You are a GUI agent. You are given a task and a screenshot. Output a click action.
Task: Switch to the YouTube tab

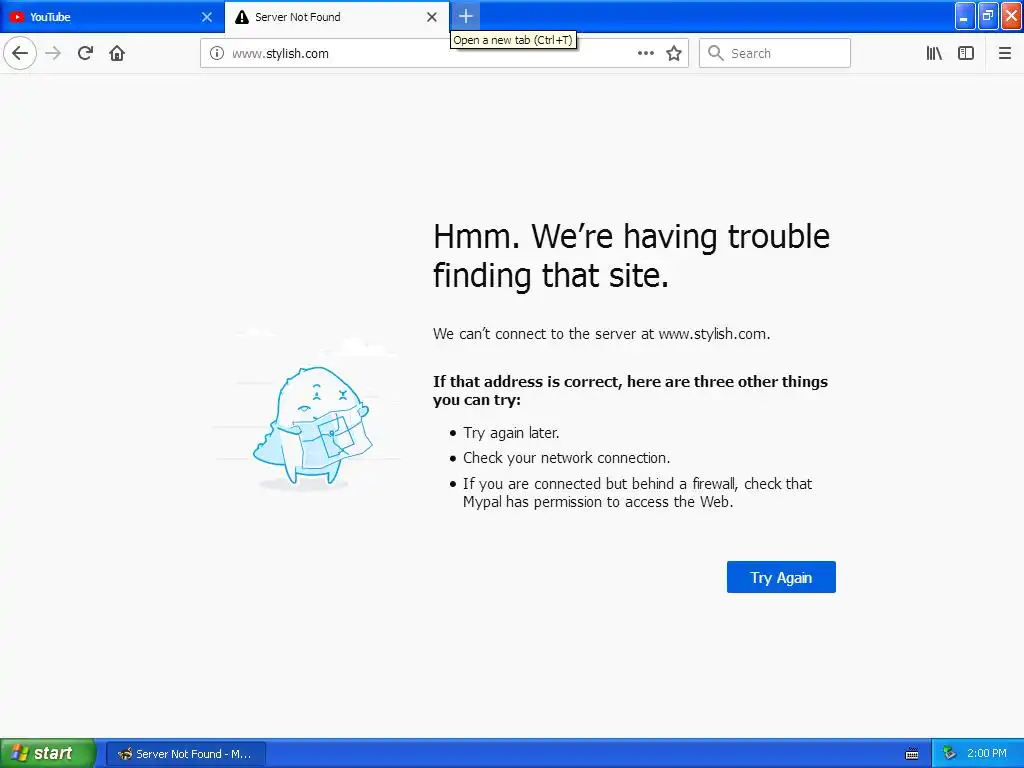(x=112, y=17)
